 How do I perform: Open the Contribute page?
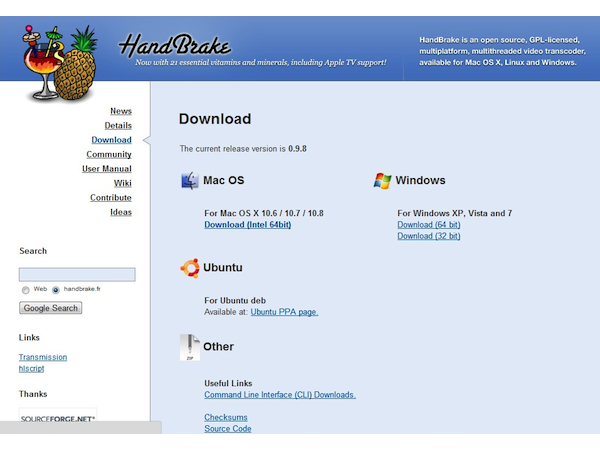pos(111,198)
